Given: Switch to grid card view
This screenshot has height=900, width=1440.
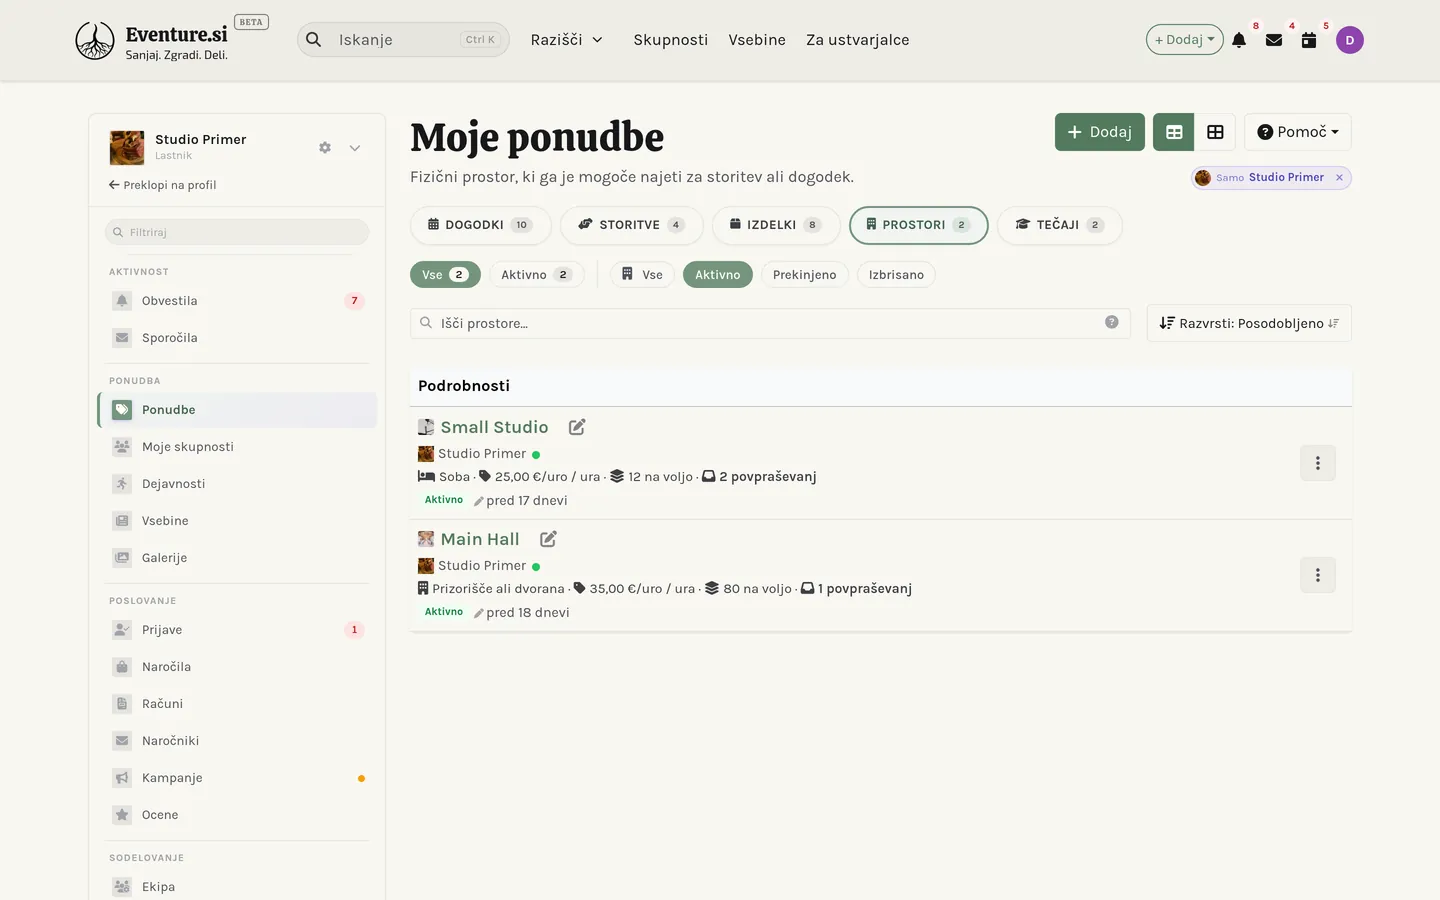Looking at the screenshot, I should 1215,132.
